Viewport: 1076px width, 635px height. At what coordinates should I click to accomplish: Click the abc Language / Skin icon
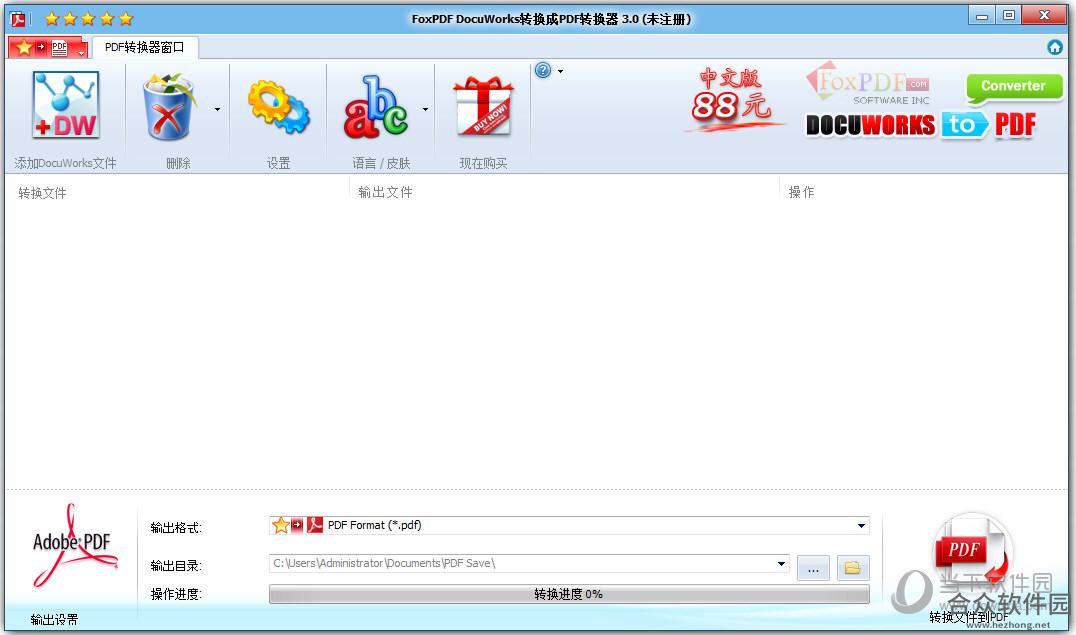[x=375, y=107]
